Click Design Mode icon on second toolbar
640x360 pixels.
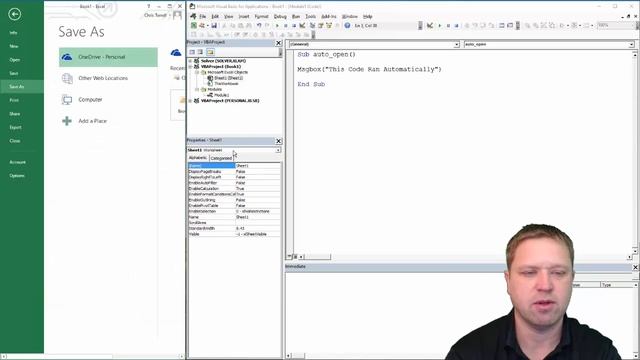coord(430,25)
